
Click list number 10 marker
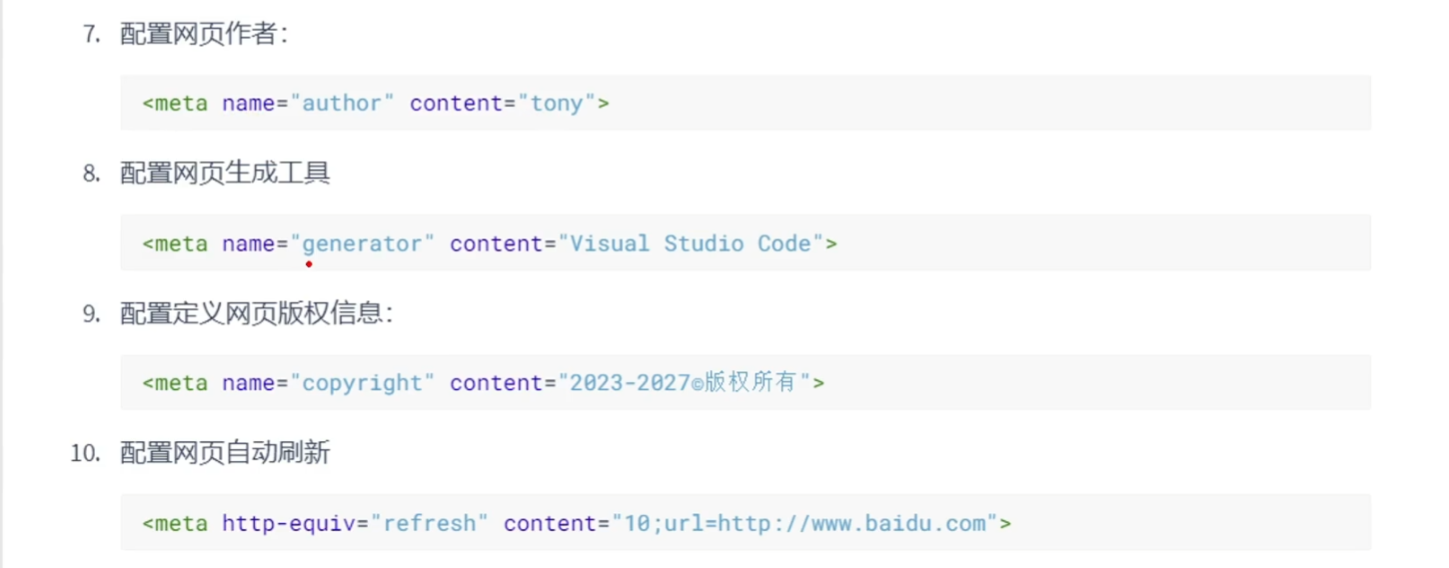pyautogui.click(x=86, y=453)
